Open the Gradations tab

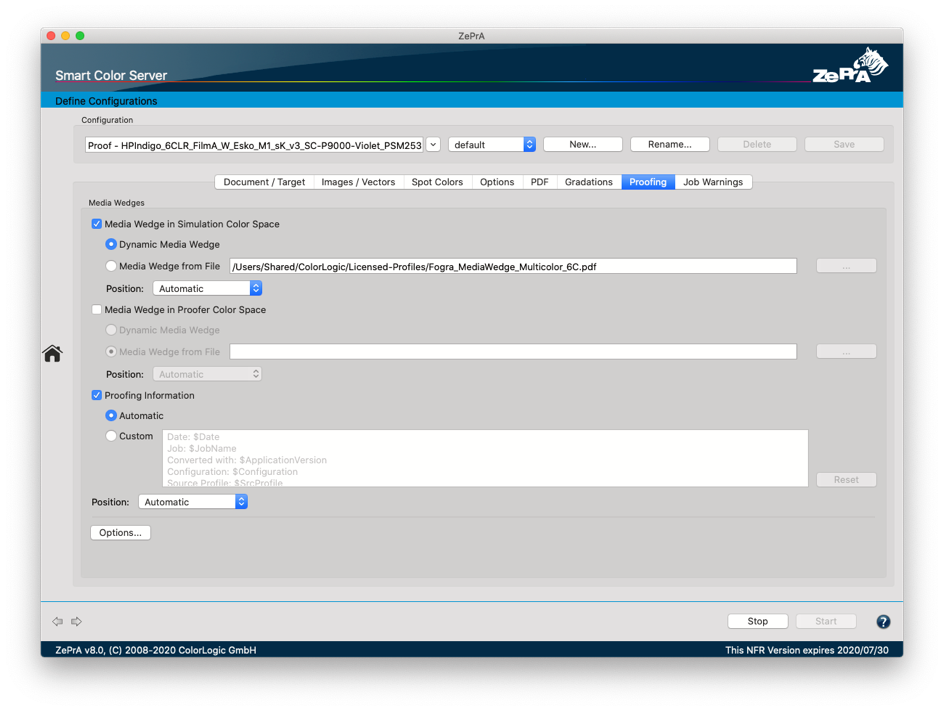pyautogui.click(x=589, y=182)
